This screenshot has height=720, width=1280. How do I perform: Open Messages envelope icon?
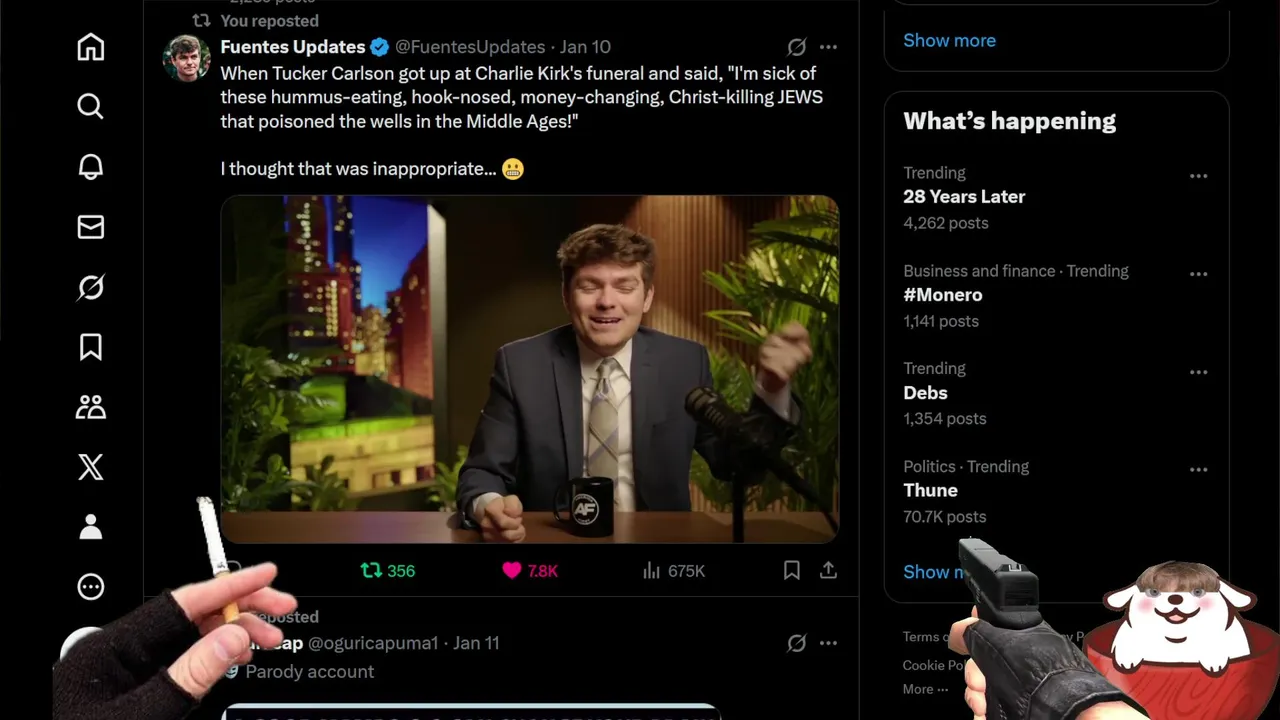(91, 227)
